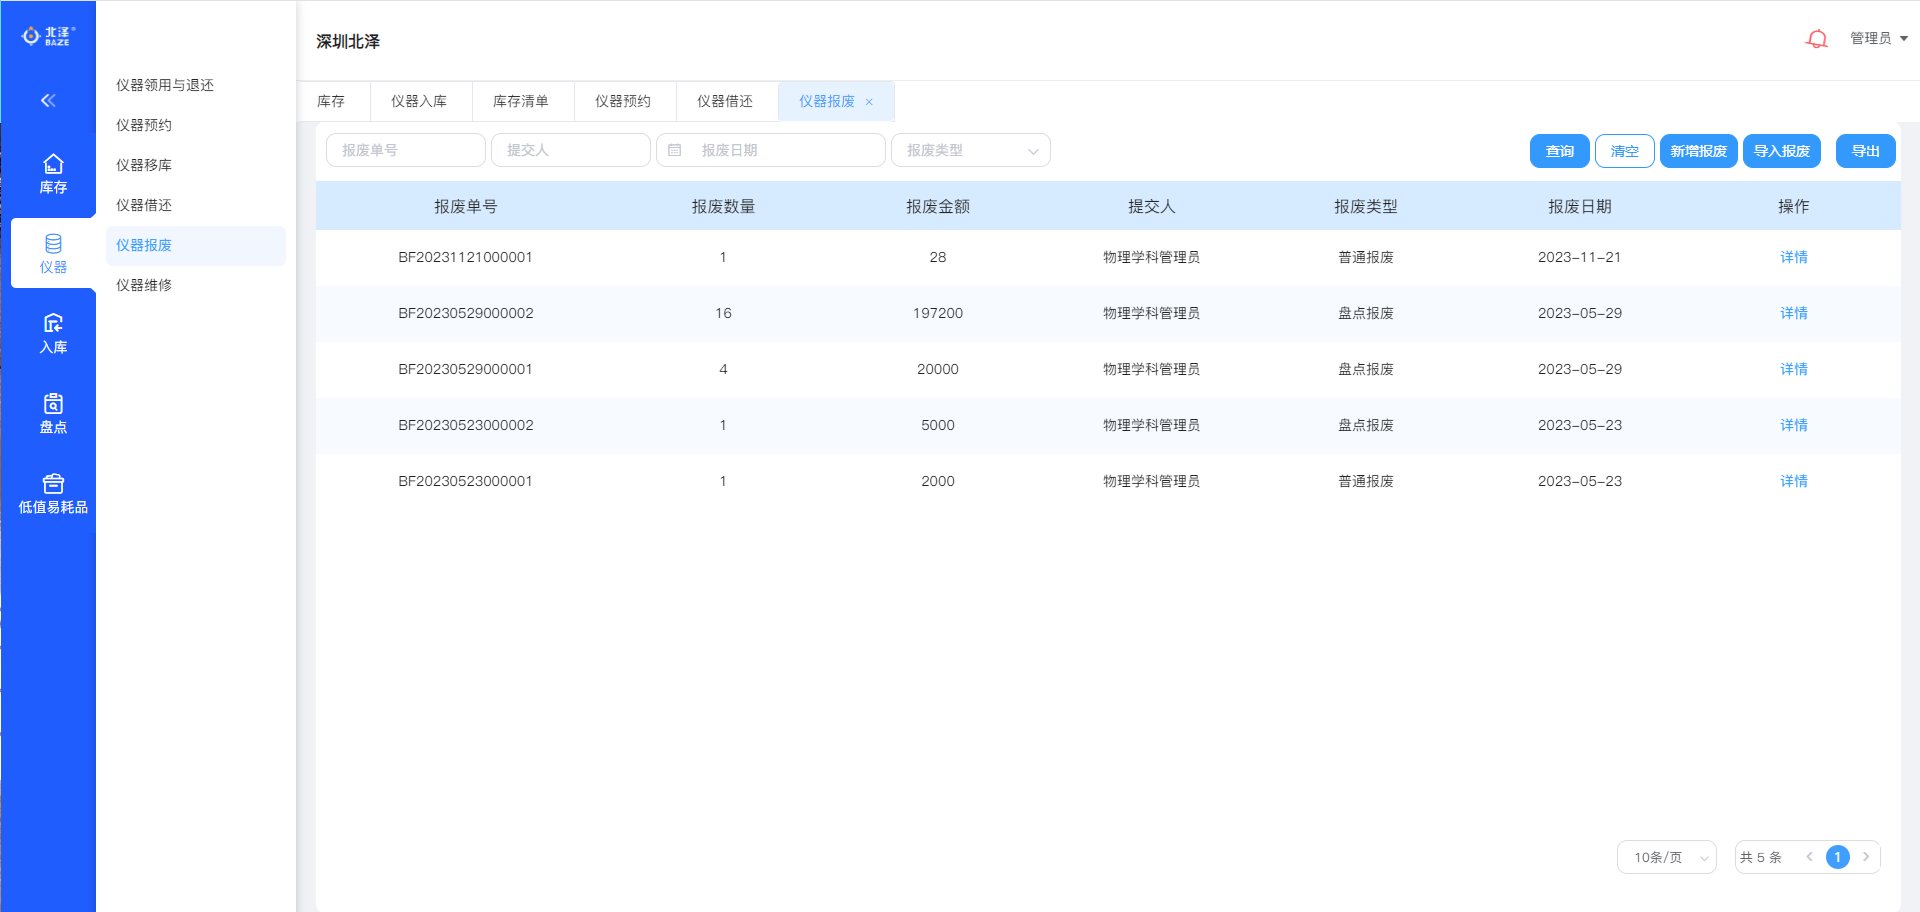
Task: Switch to the 仪器入库 tab
Action: (x=419, y=101)
